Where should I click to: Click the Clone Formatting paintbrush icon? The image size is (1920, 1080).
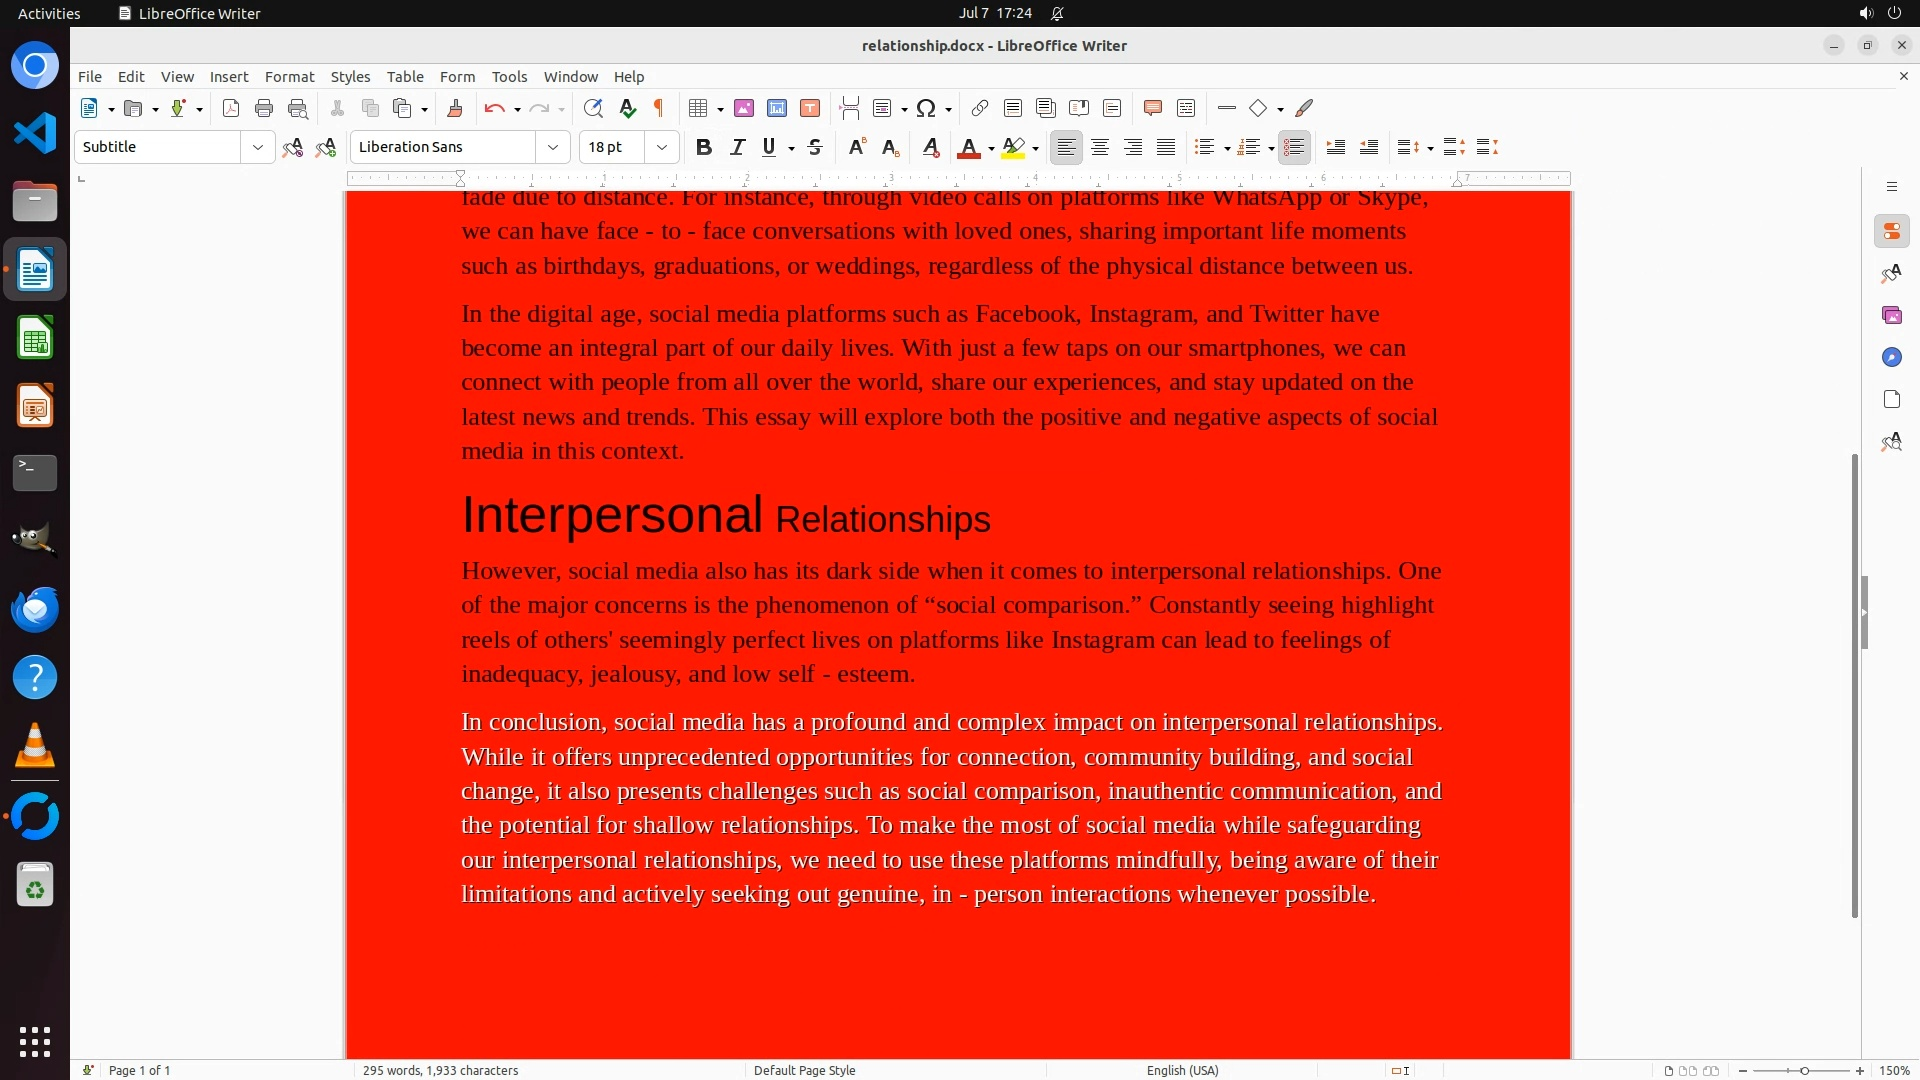[x=455, y=108]
